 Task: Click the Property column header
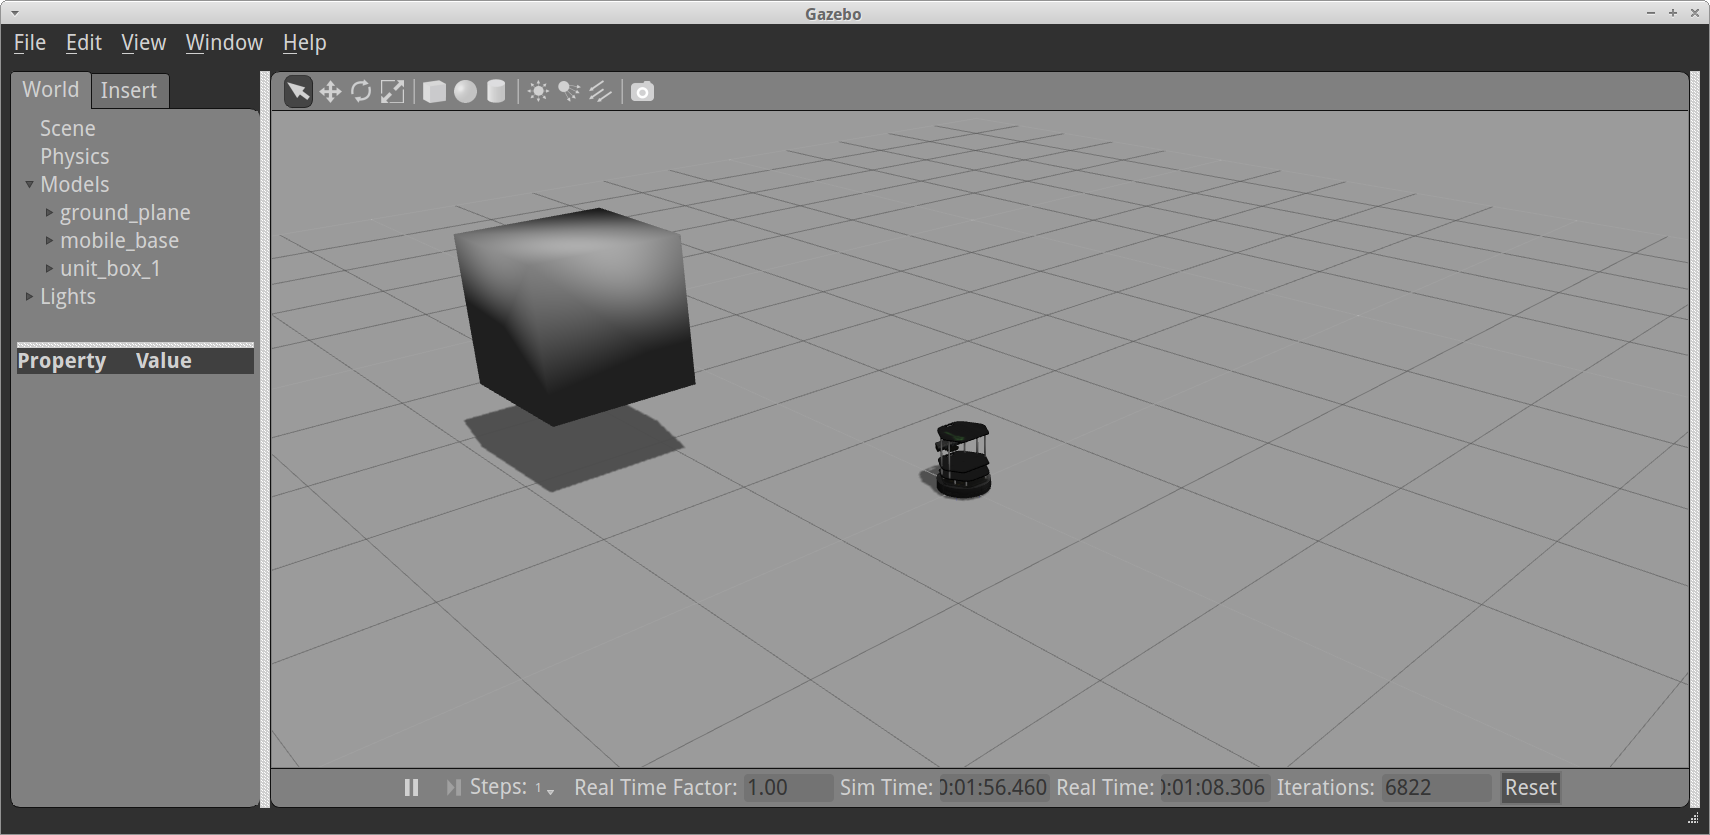click(x=62, y=361)
